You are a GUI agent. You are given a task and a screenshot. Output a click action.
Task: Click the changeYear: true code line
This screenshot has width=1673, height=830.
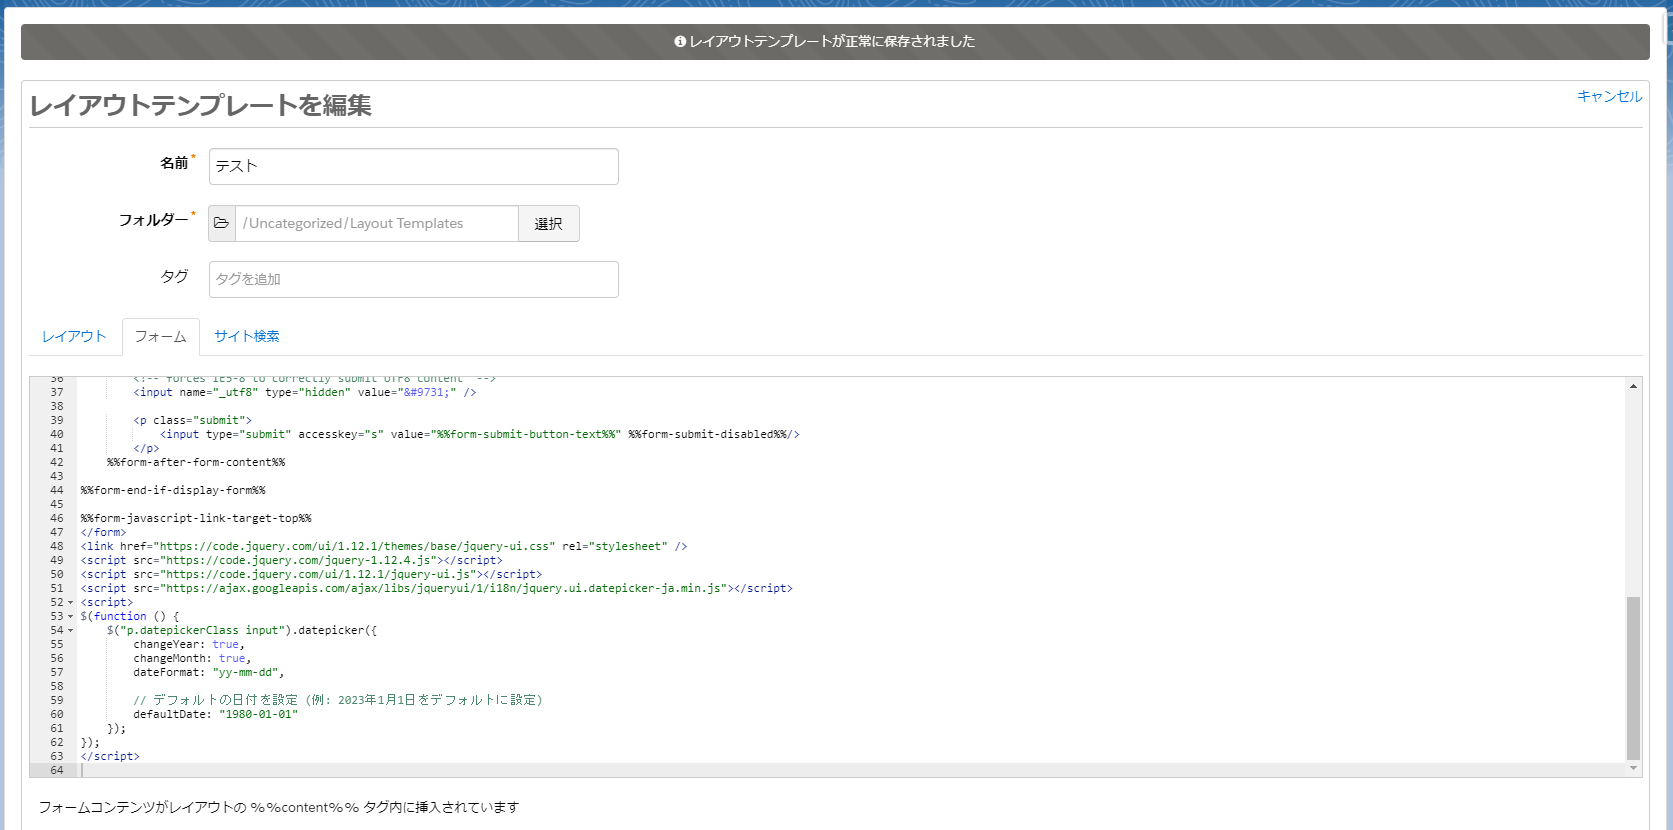pos(189,644)
